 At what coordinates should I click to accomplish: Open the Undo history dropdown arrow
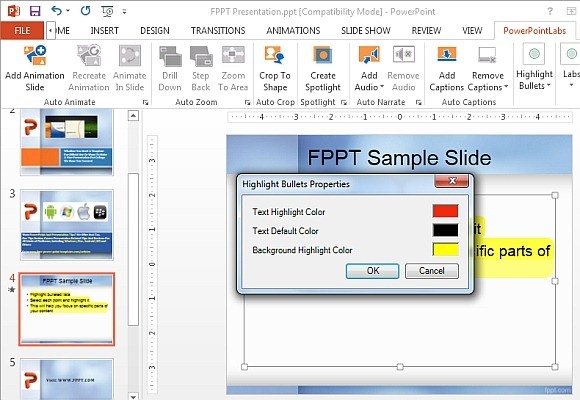click(x=68, y=11)
